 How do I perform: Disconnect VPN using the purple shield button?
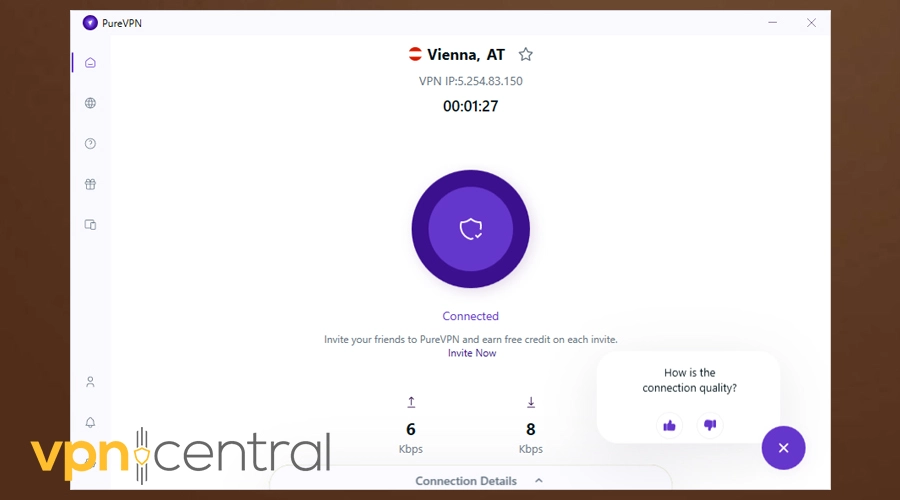(x=471, y=229)
